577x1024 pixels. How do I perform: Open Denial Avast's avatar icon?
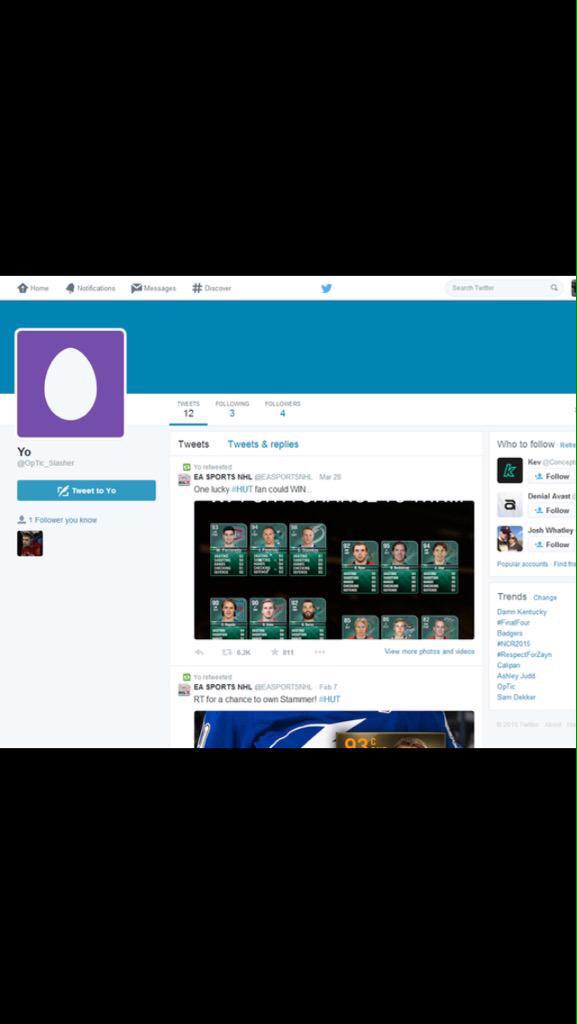pos(510,504)
